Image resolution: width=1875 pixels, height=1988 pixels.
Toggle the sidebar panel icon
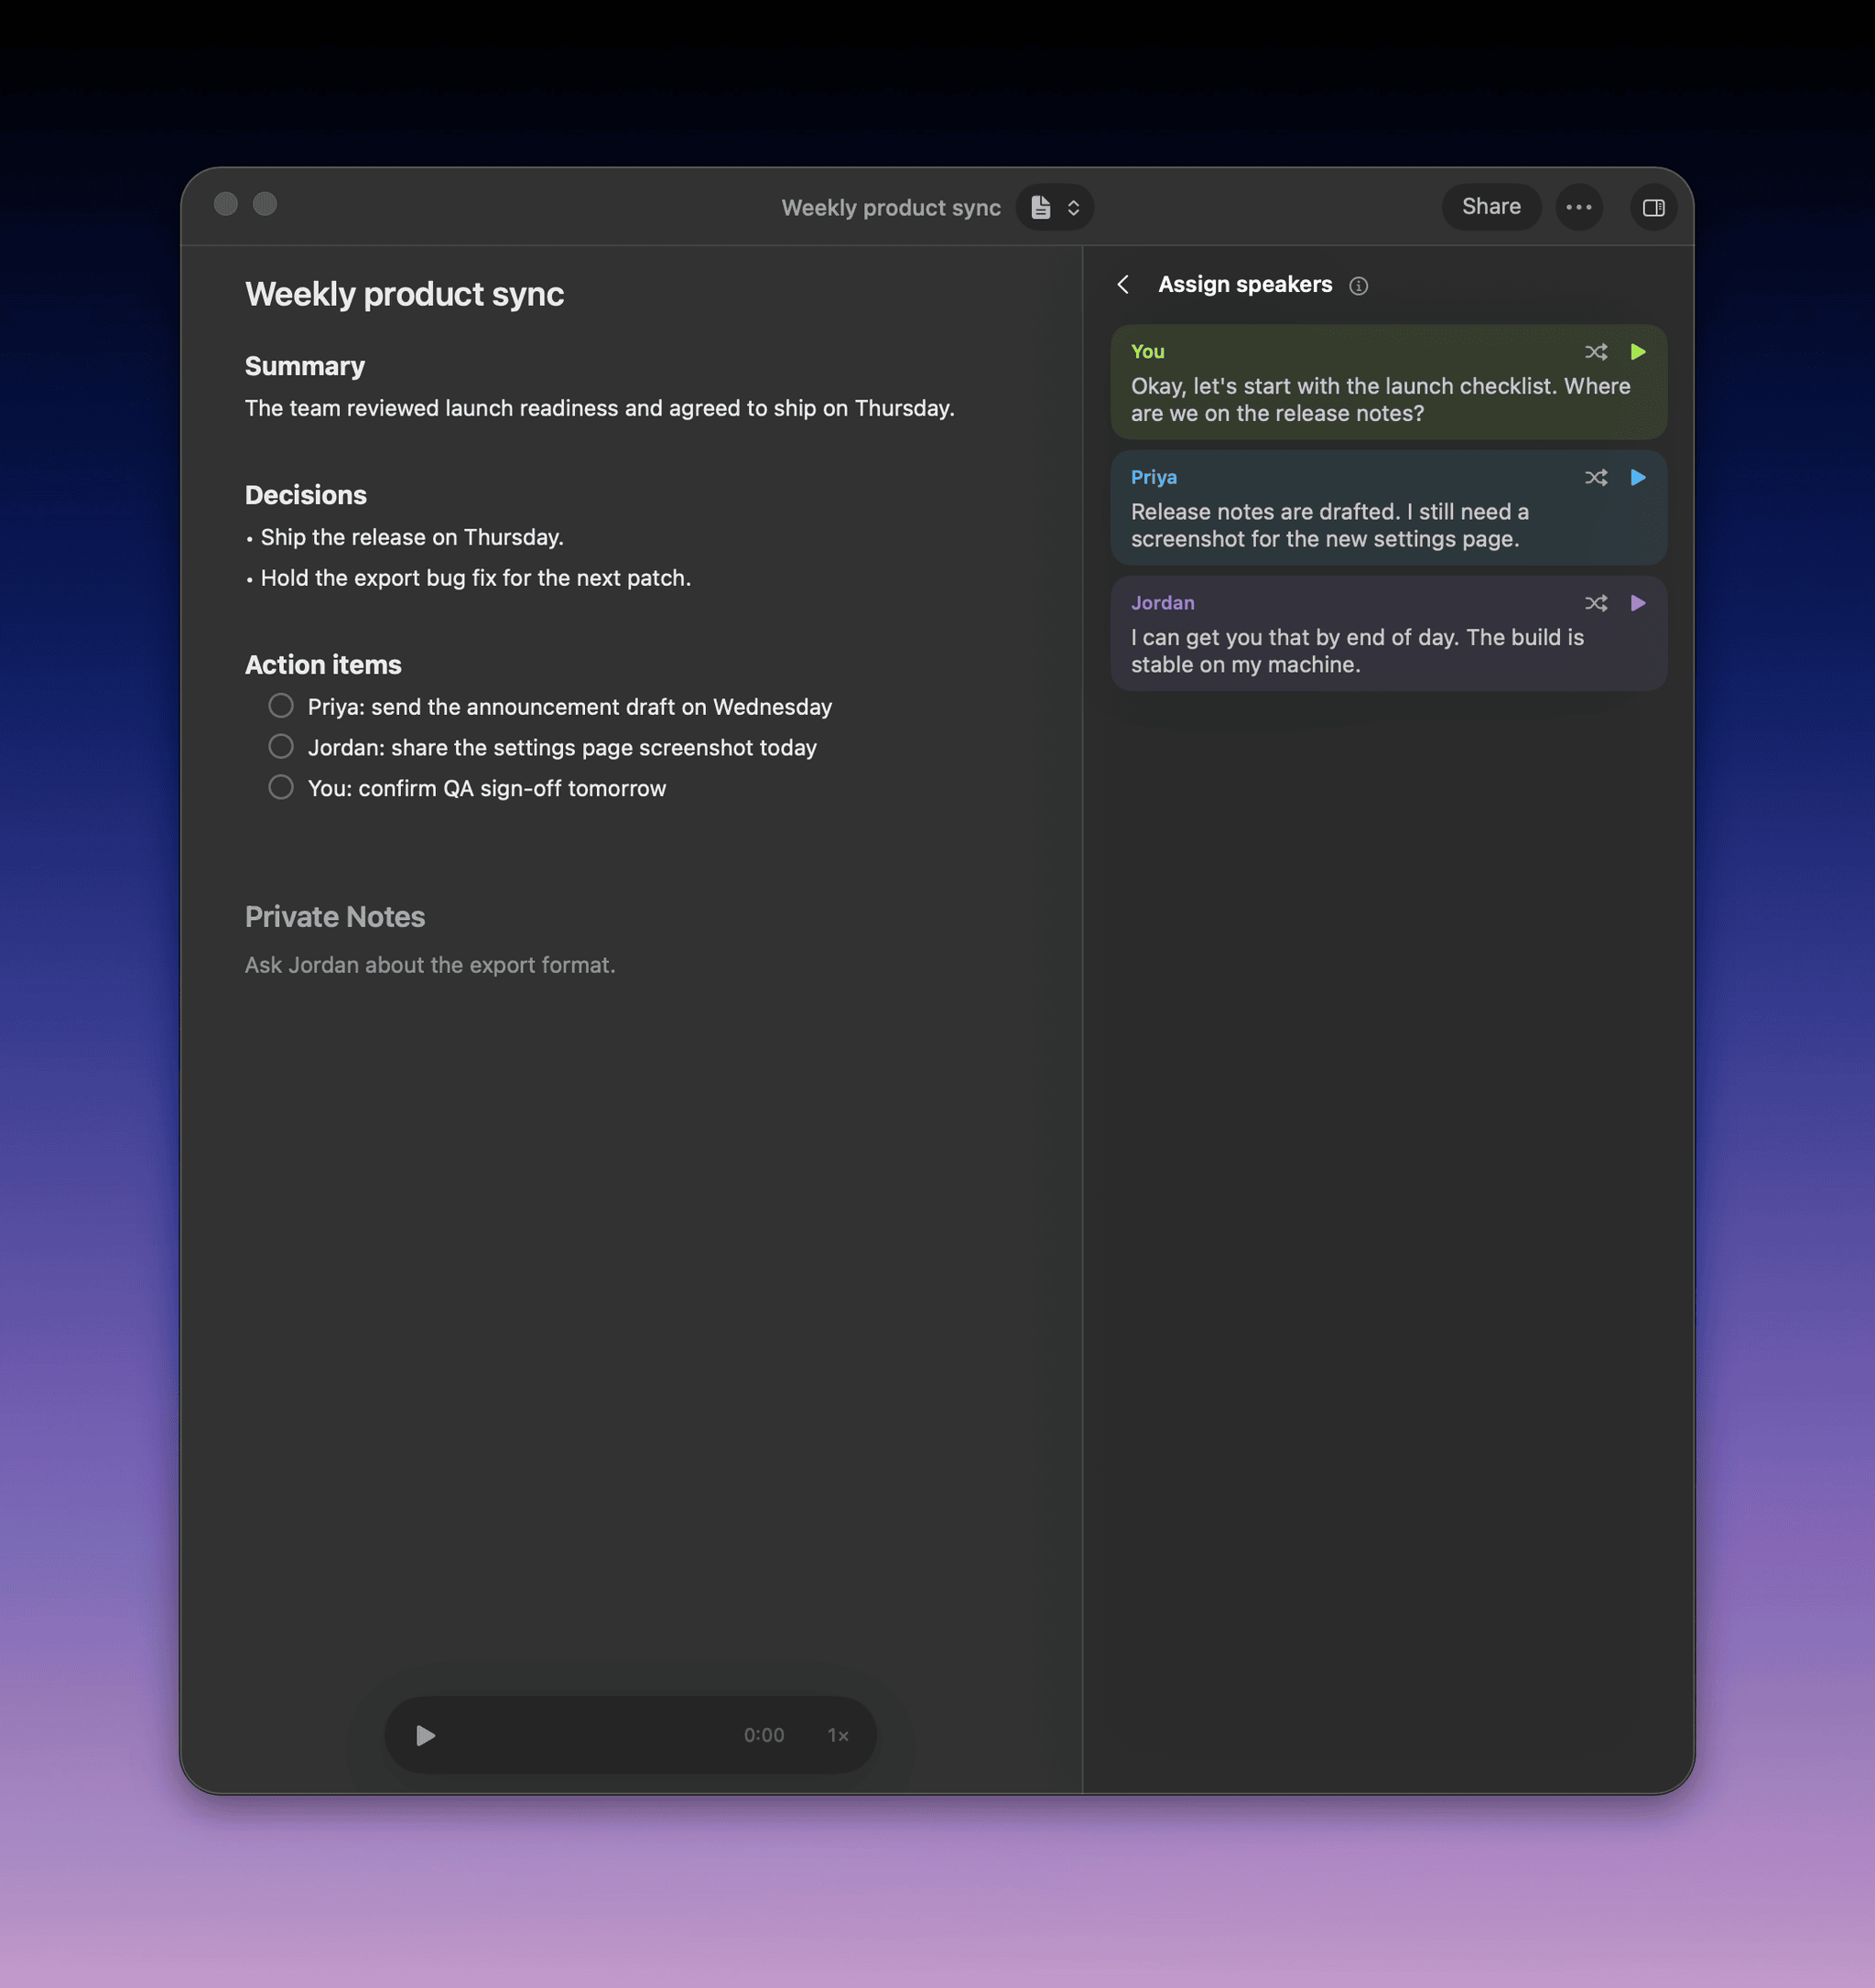(1653, 207)
